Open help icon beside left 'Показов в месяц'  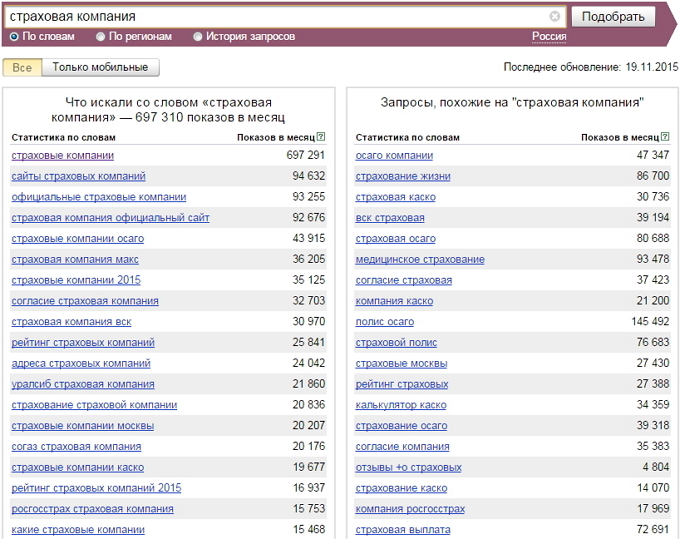coord(321,137)
